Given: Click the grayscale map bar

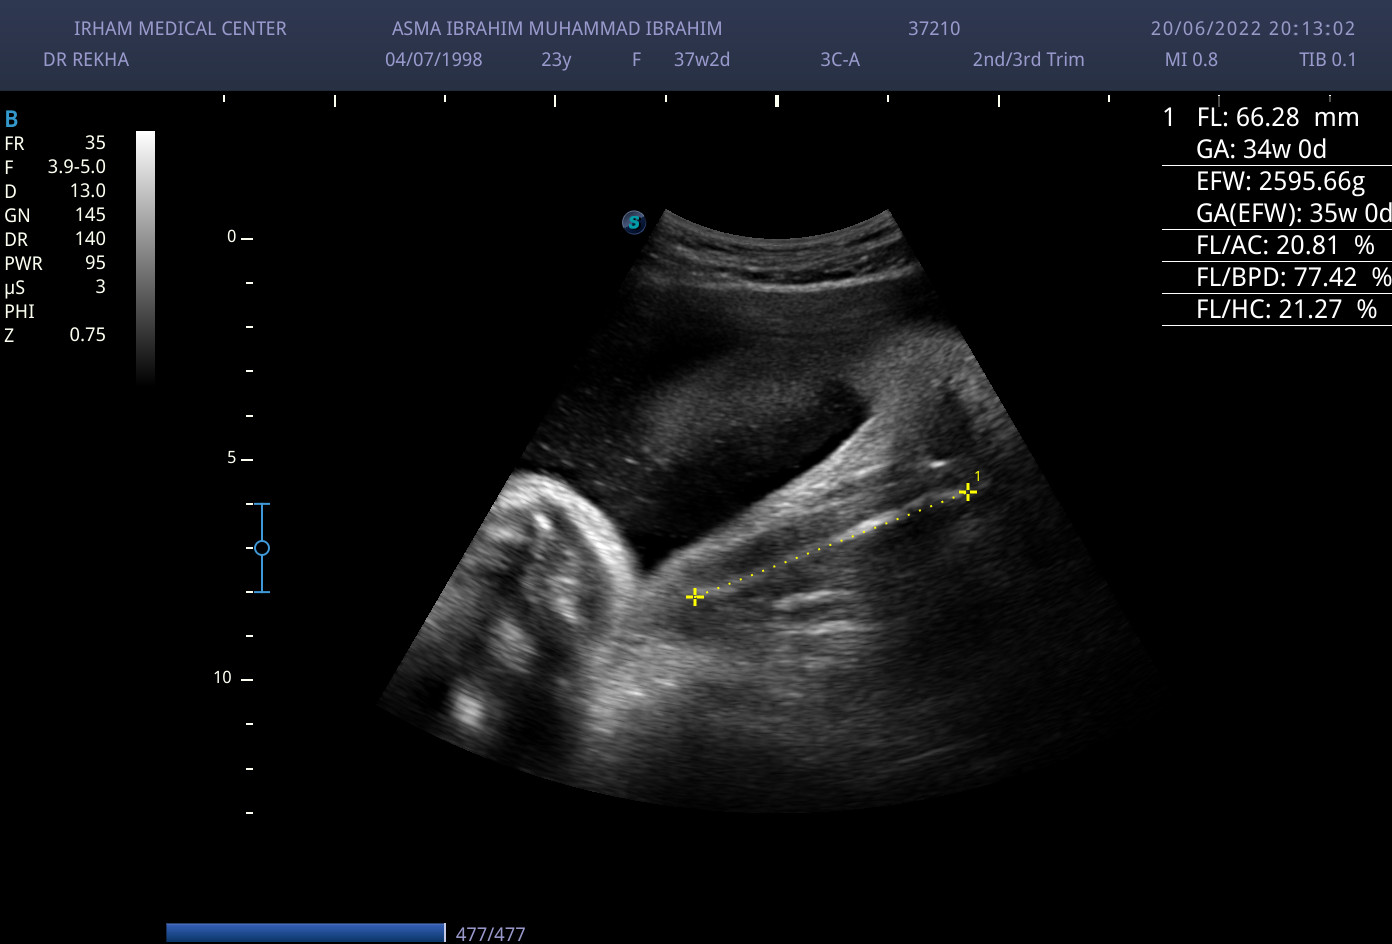Looking at the screenshot, I should coord(145,255).
